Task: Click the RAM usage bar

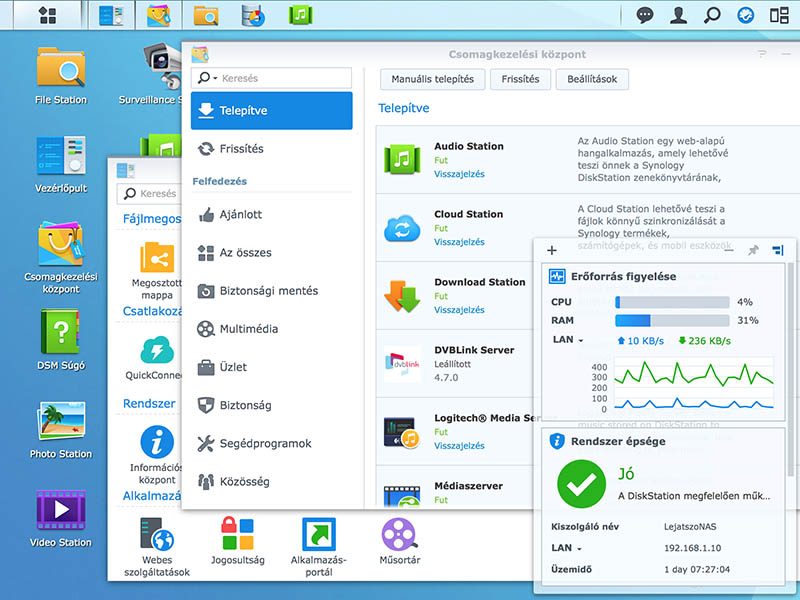Action: click(671, 321)
